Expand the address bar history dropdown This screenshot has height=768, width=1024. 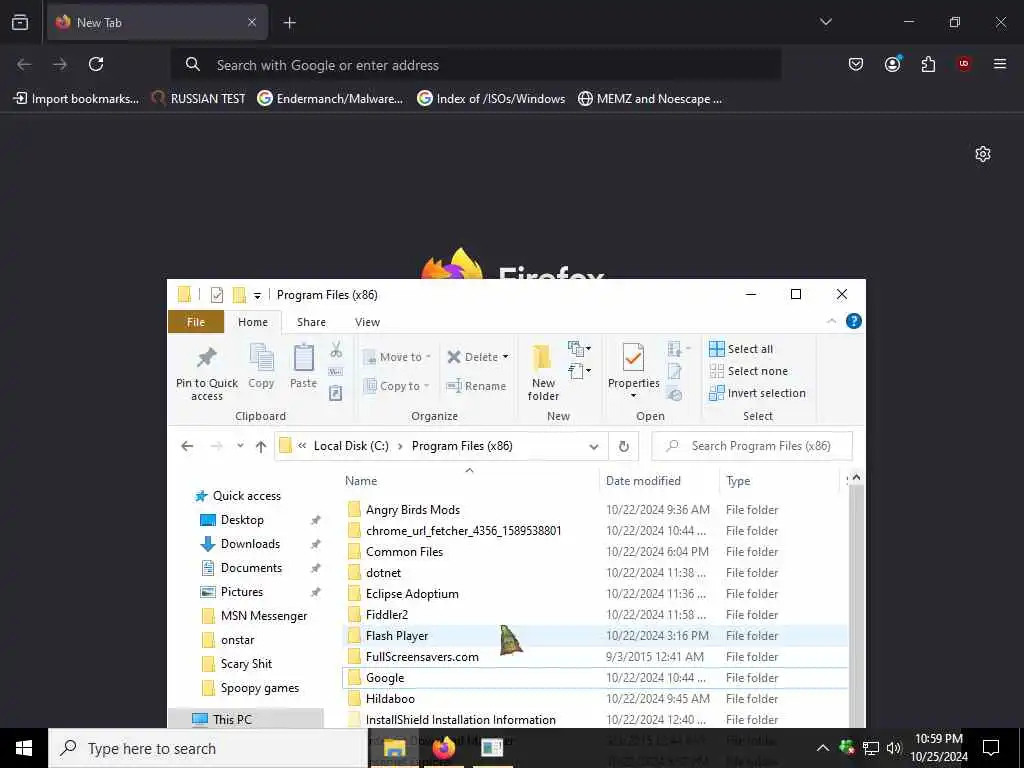coord(594,447)
